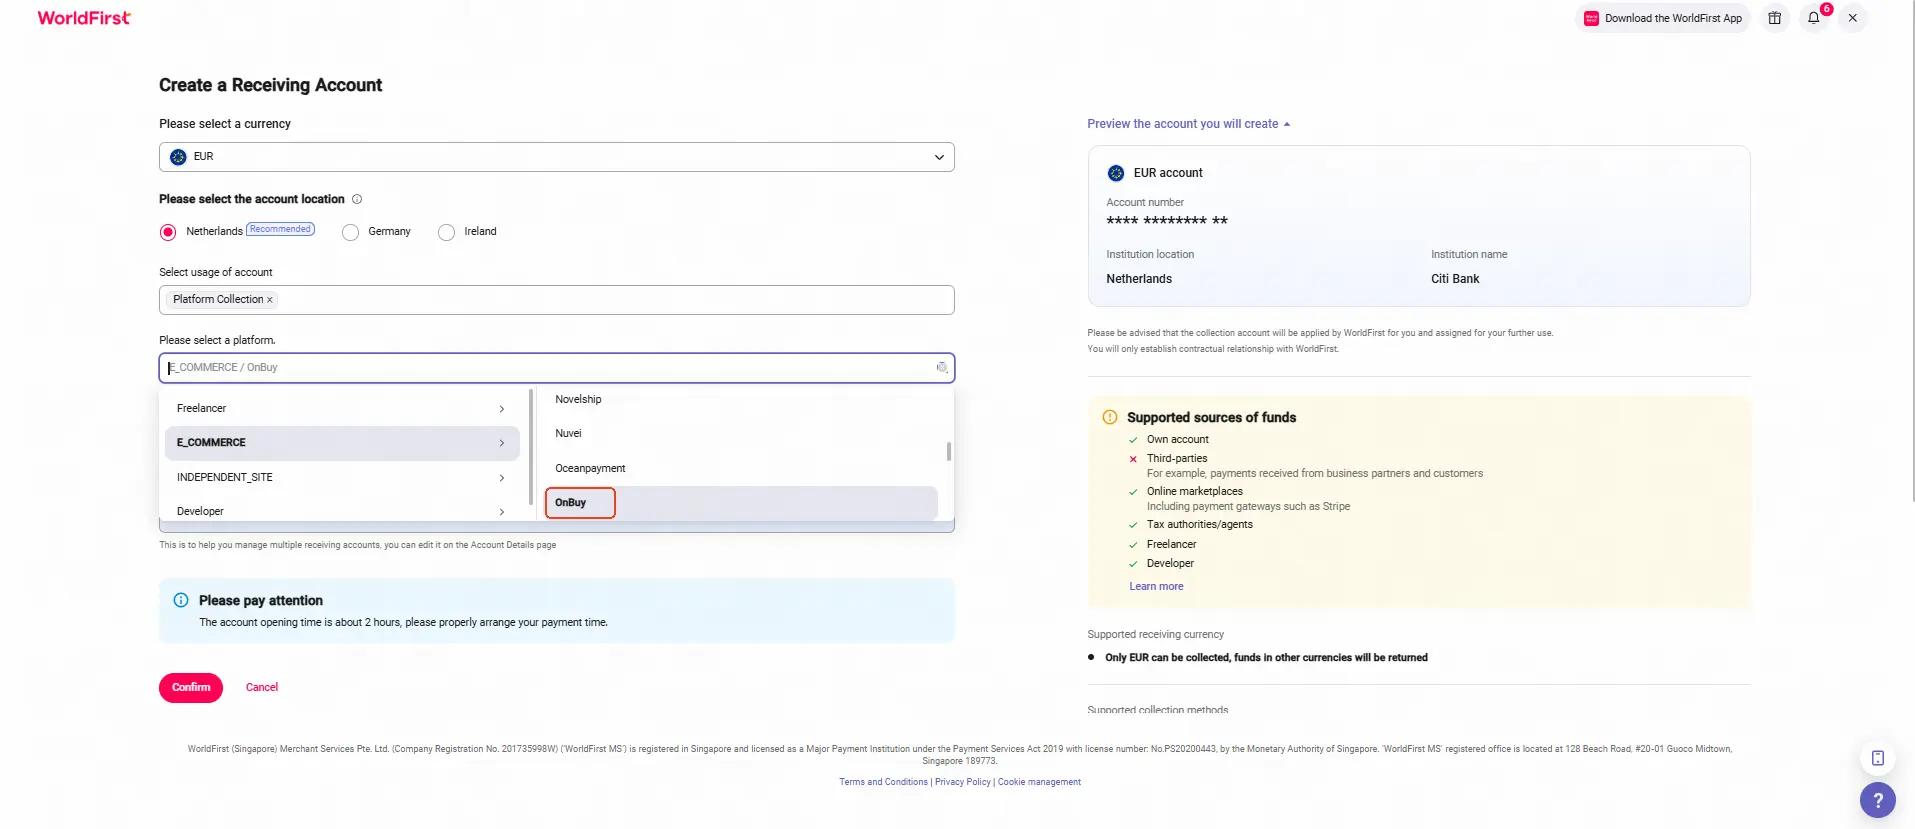Click the EUR account flag icon in preview

1116,173
